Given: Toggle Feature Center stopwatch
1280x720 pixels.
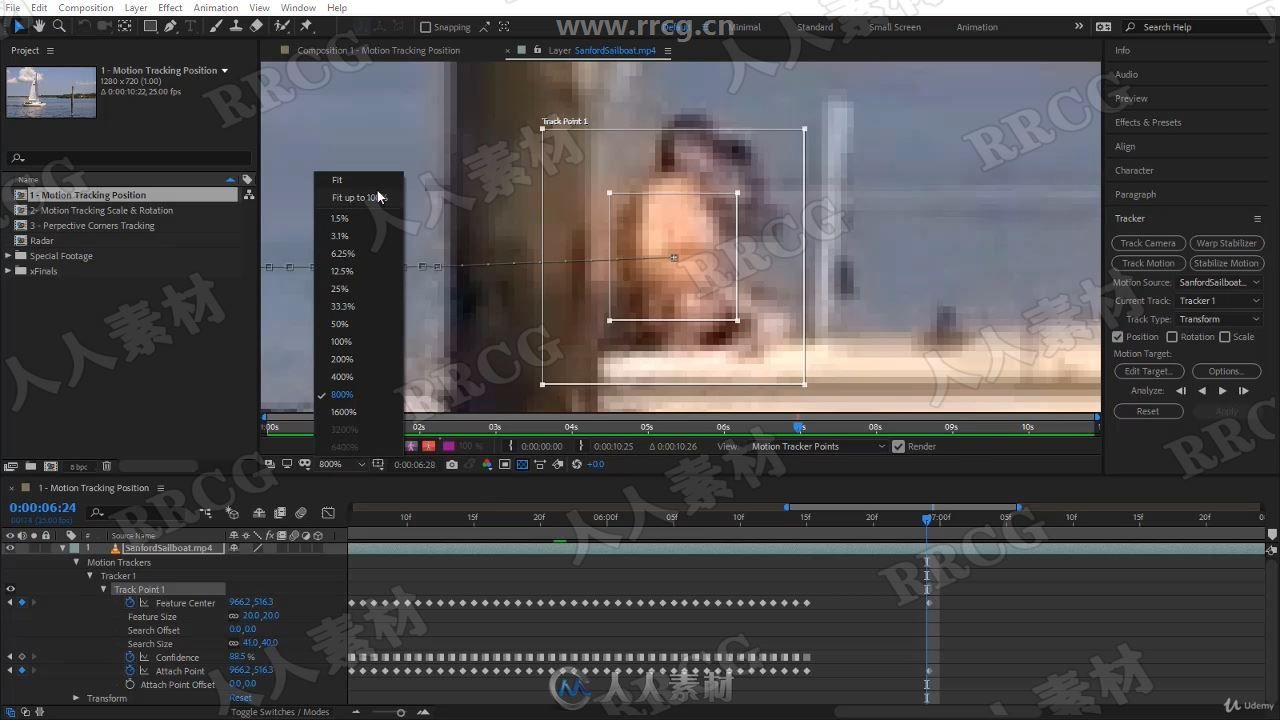Looking at the screenshot, I should pyautogui.click(x=130, y=603).
